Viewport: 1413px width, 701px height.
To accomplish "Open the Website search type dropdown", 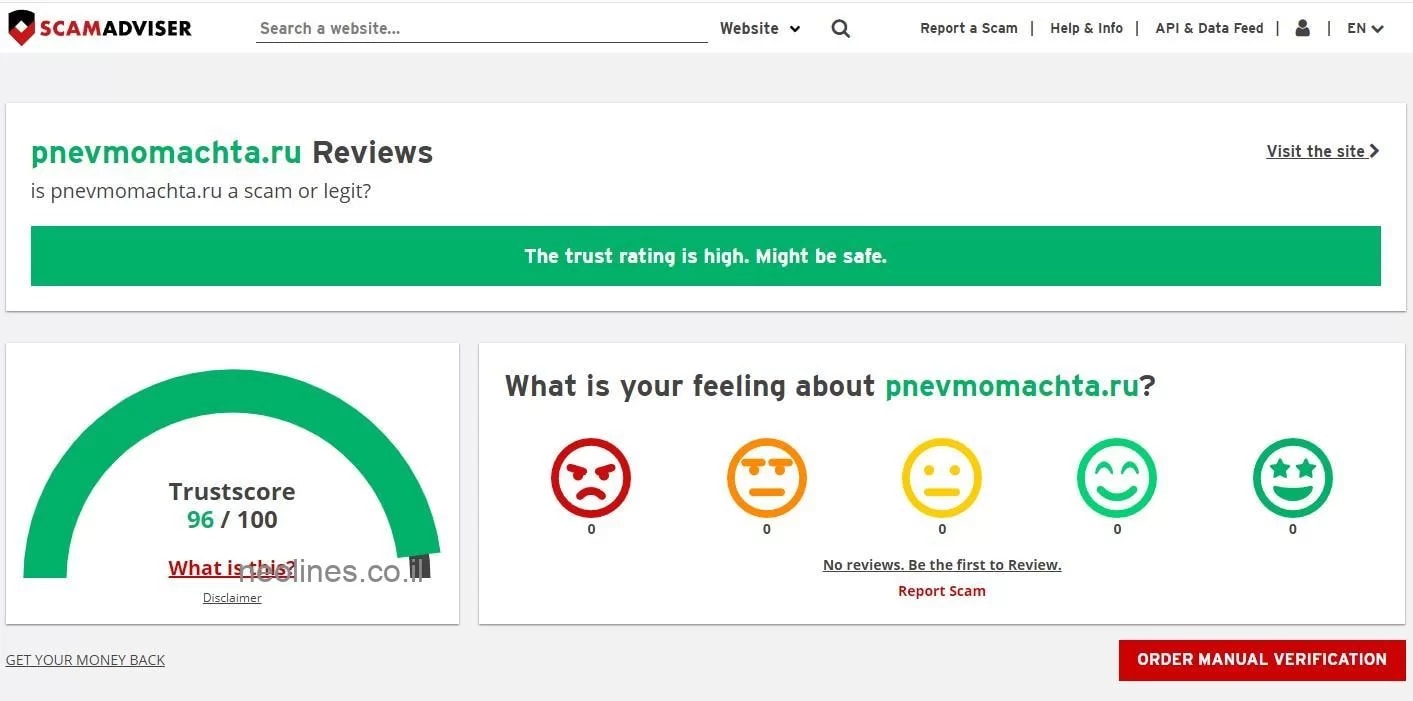I will point(760,29).
